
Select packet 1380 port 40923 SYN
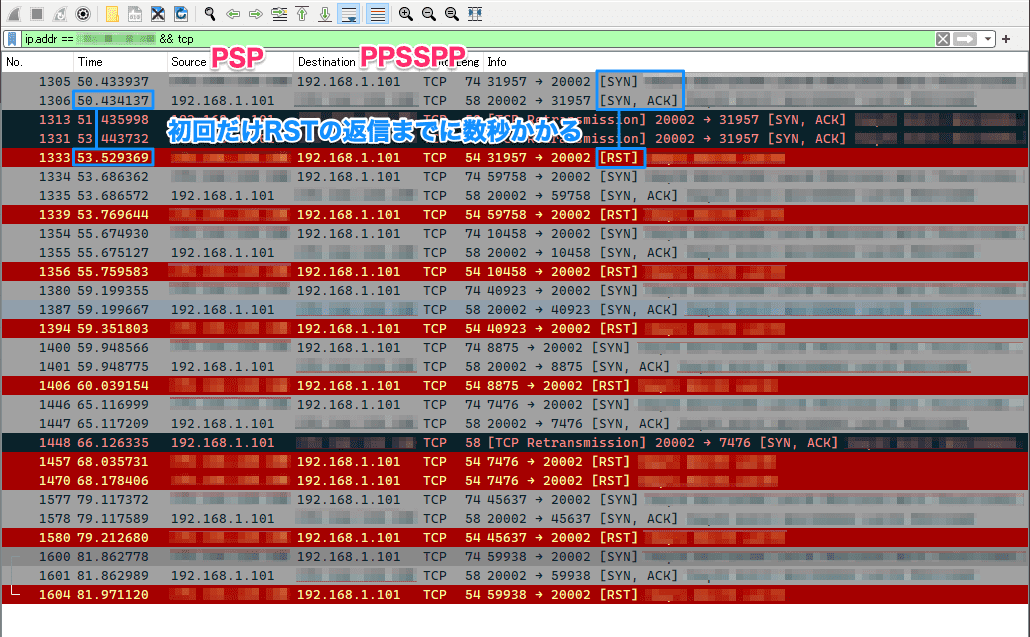coord(515,291)
